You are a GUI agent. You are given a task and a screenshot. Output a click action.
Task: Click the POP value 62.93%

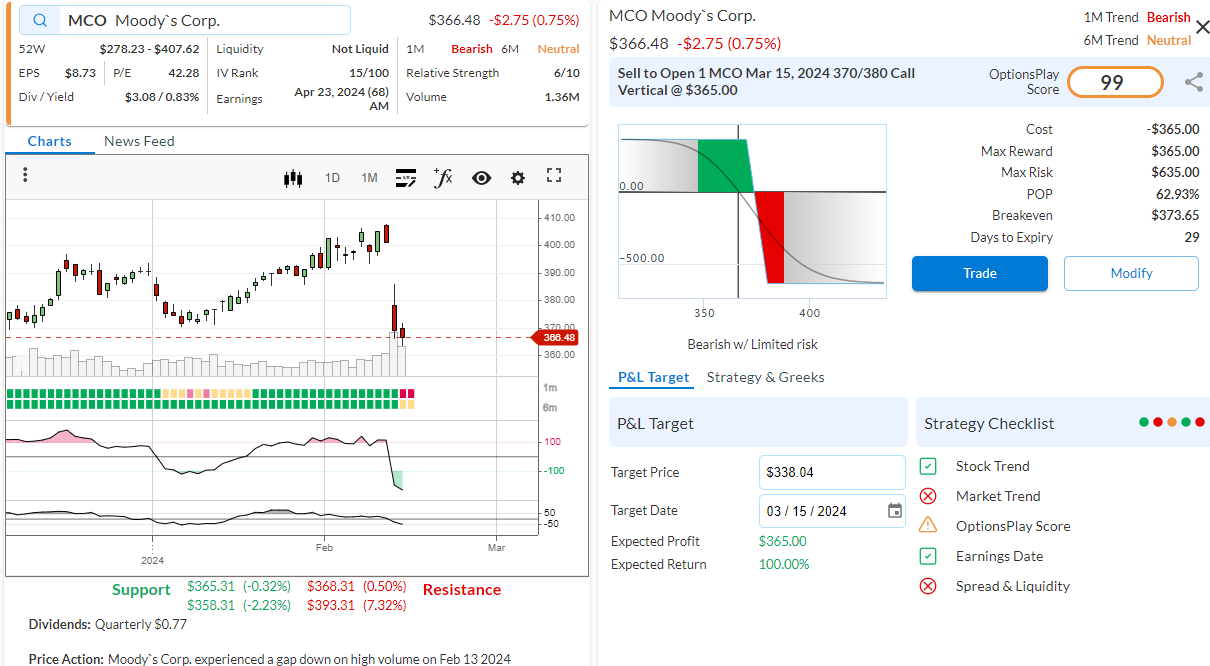coord(1177,194)
